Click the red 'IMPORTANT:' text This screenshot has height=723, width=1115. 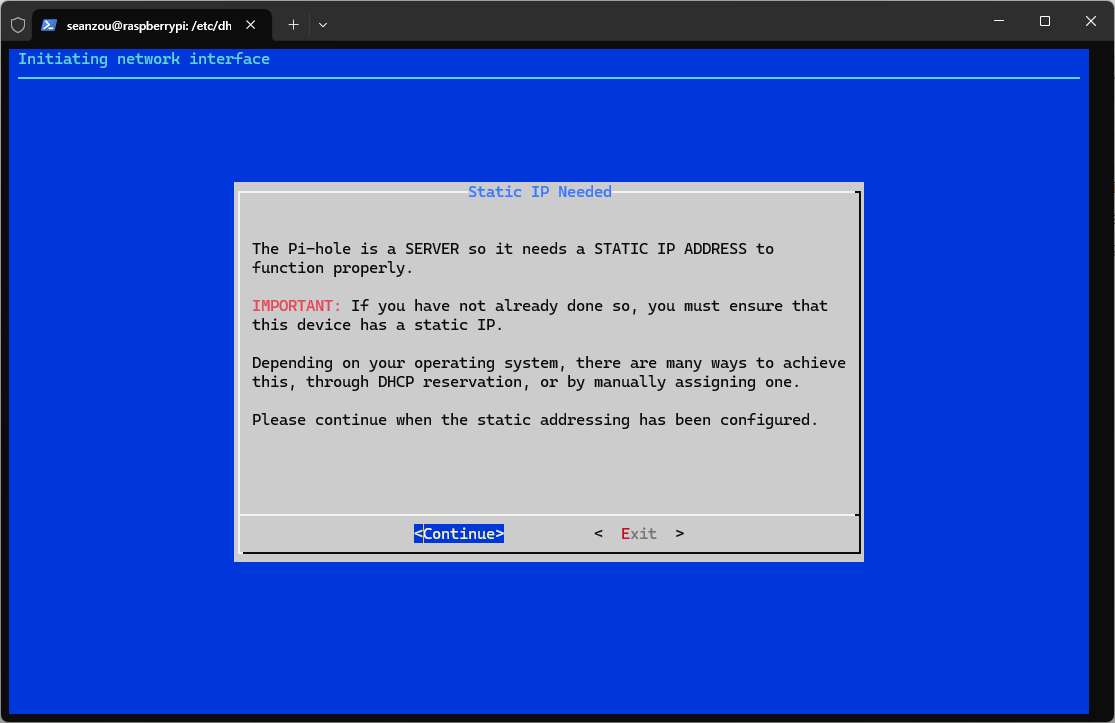[297, 306]
